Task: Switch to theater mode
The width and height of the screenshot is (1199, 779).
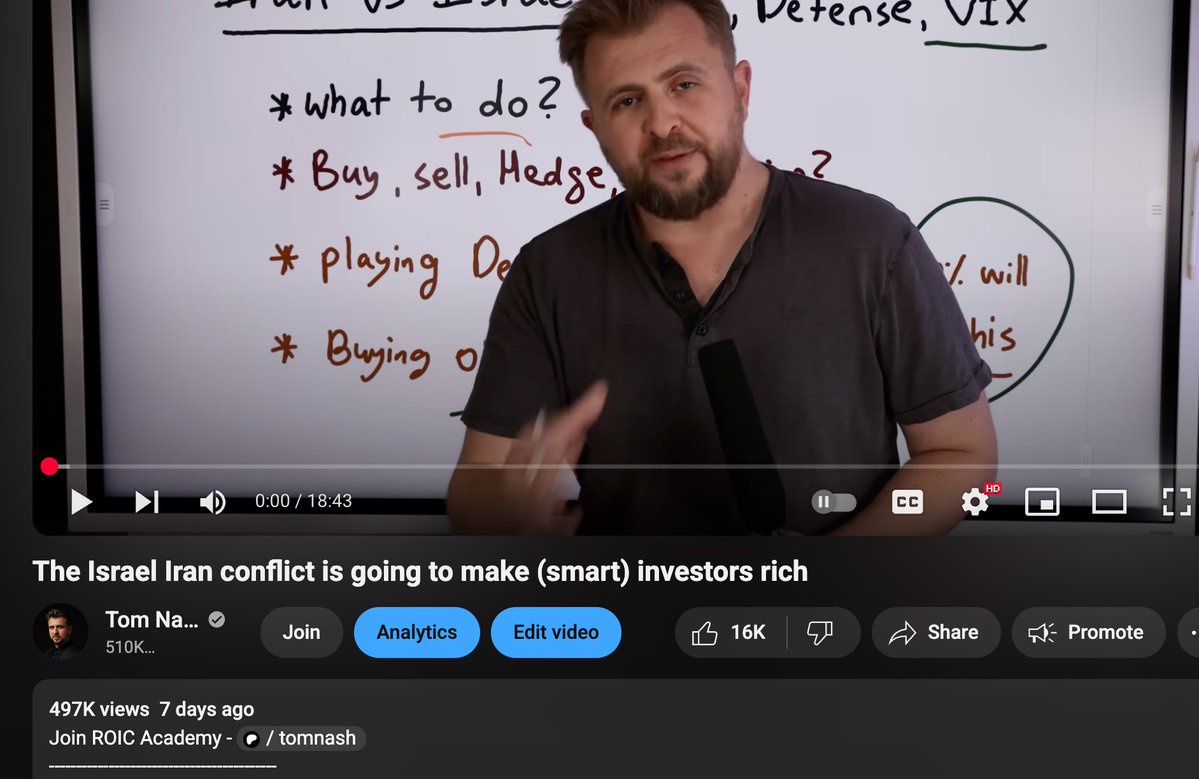Action: click(x=1110, y=501)
